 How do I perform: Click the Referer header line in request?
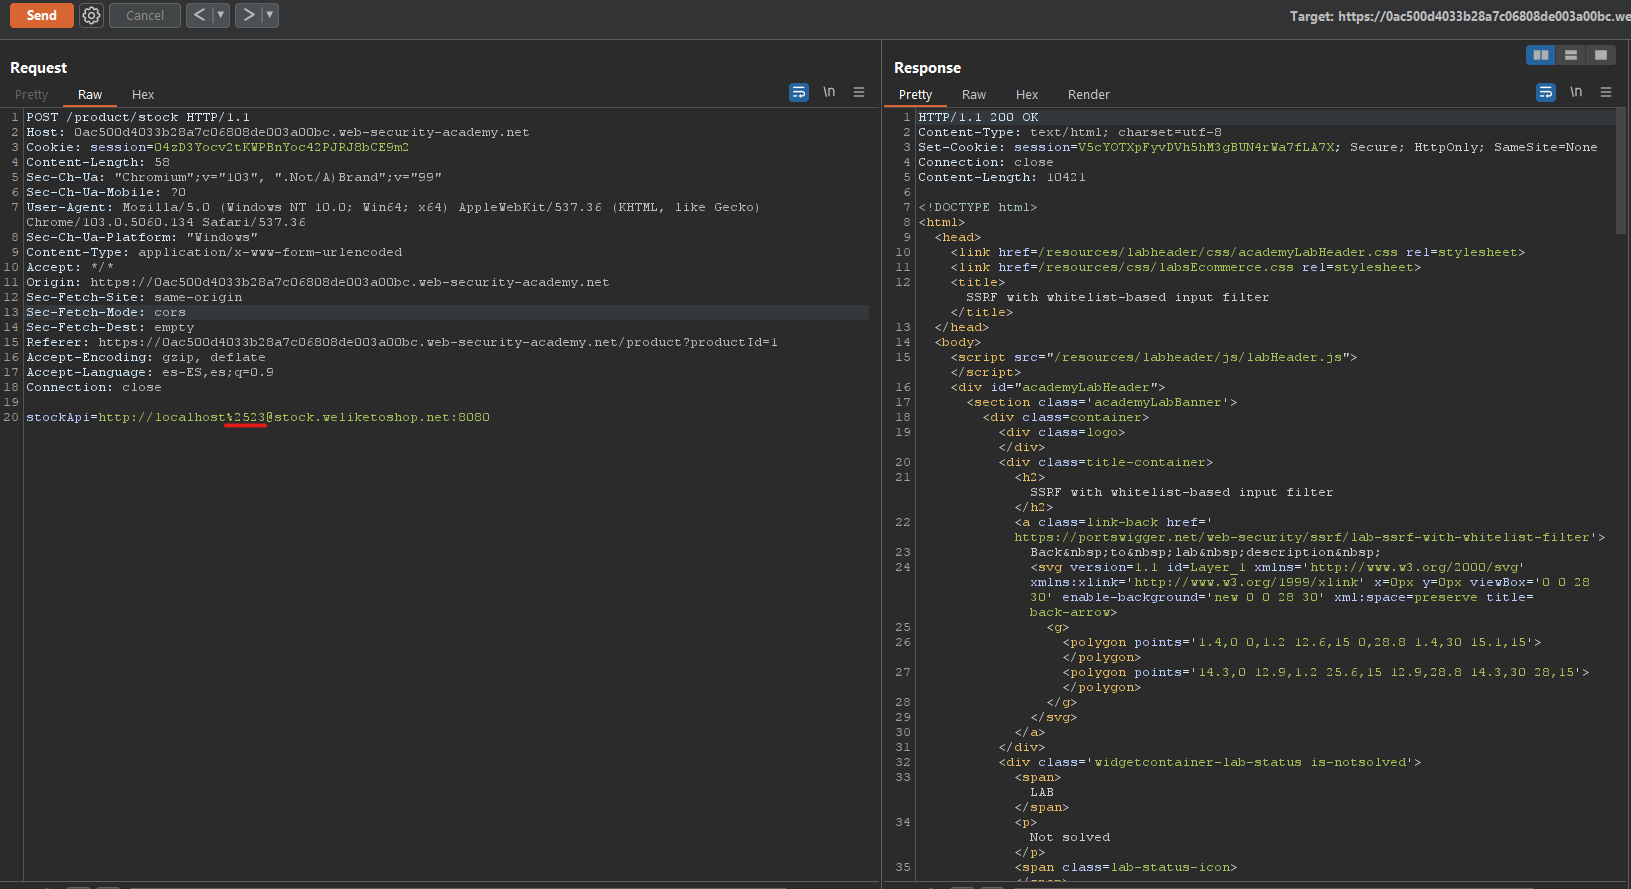402,342
